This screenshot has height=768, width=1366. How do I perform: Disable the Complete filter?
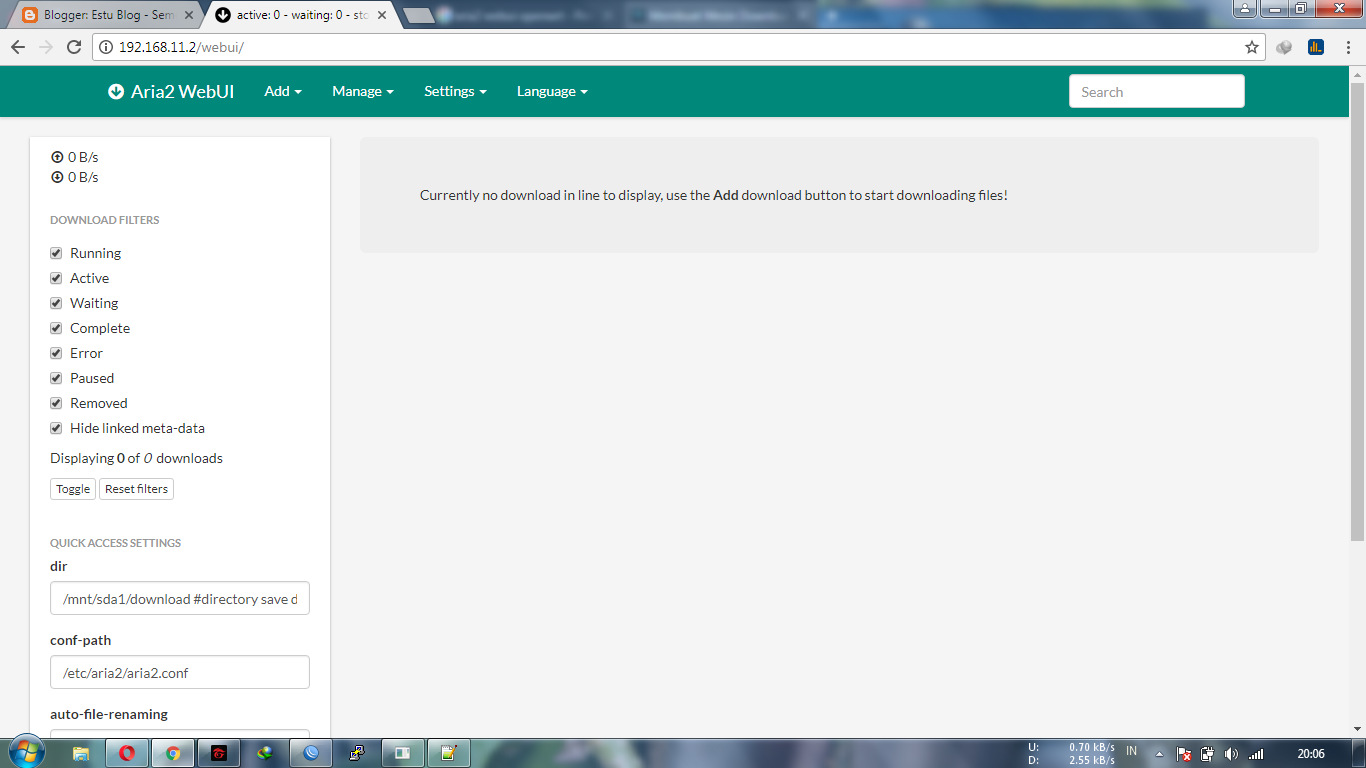(56, 328)
